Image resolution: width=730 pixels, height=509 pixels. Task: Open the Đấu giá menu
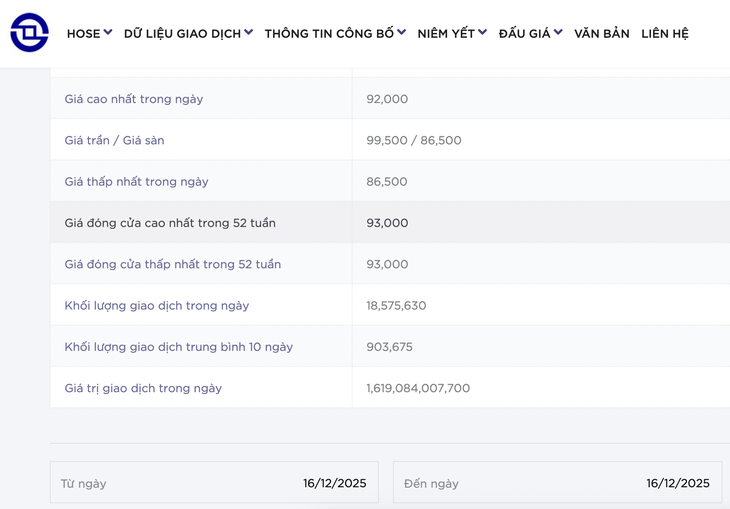524,34
